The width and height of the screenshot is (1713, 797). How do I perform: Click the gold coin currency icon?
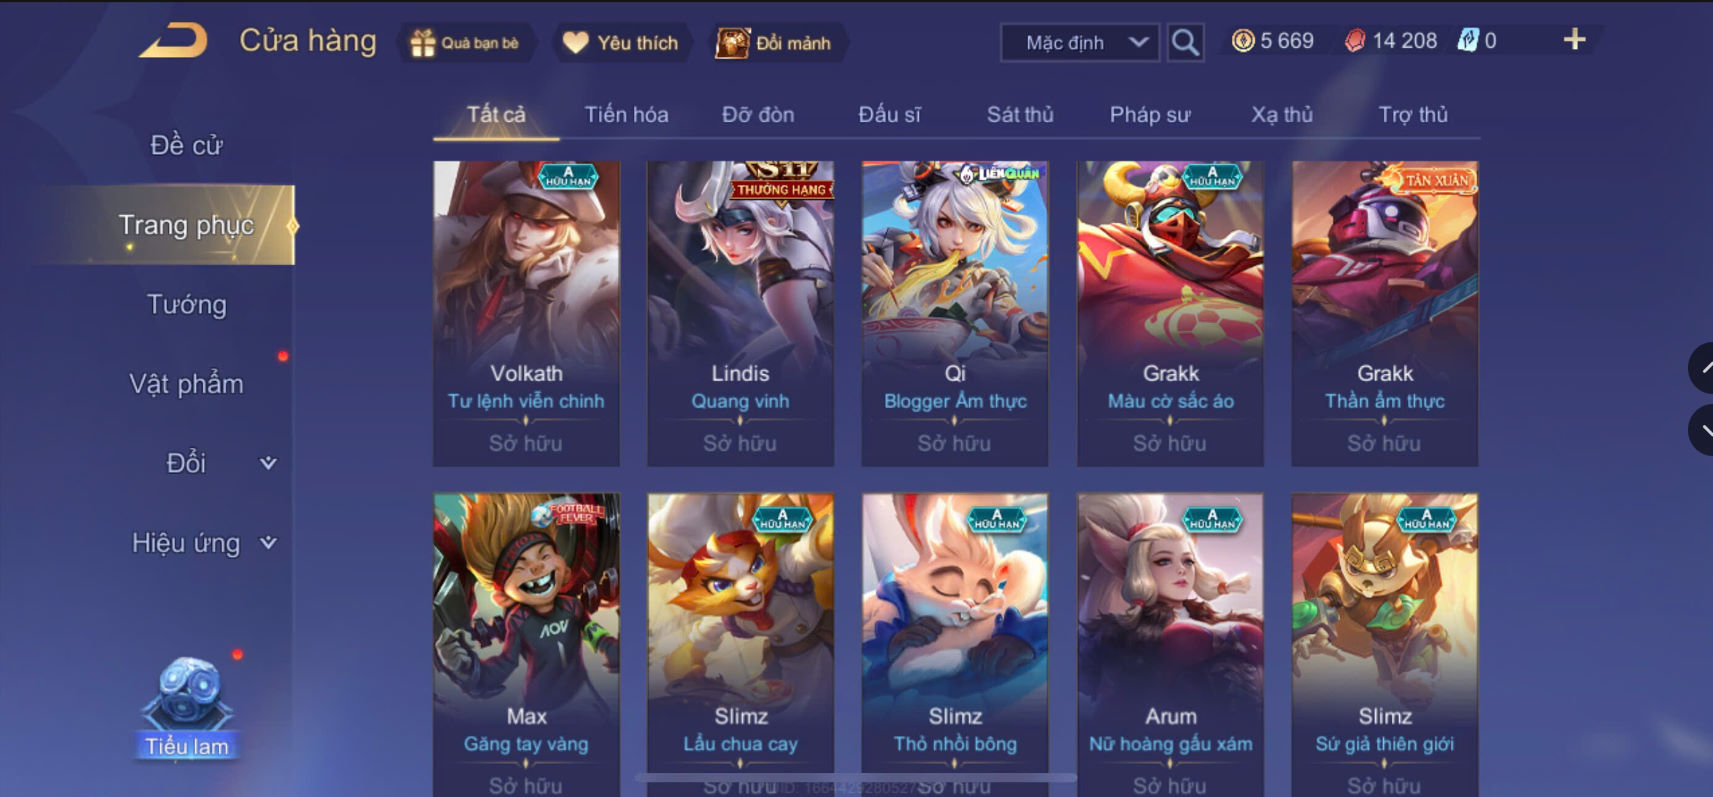pyautogui.click(x=1243, y=41)
